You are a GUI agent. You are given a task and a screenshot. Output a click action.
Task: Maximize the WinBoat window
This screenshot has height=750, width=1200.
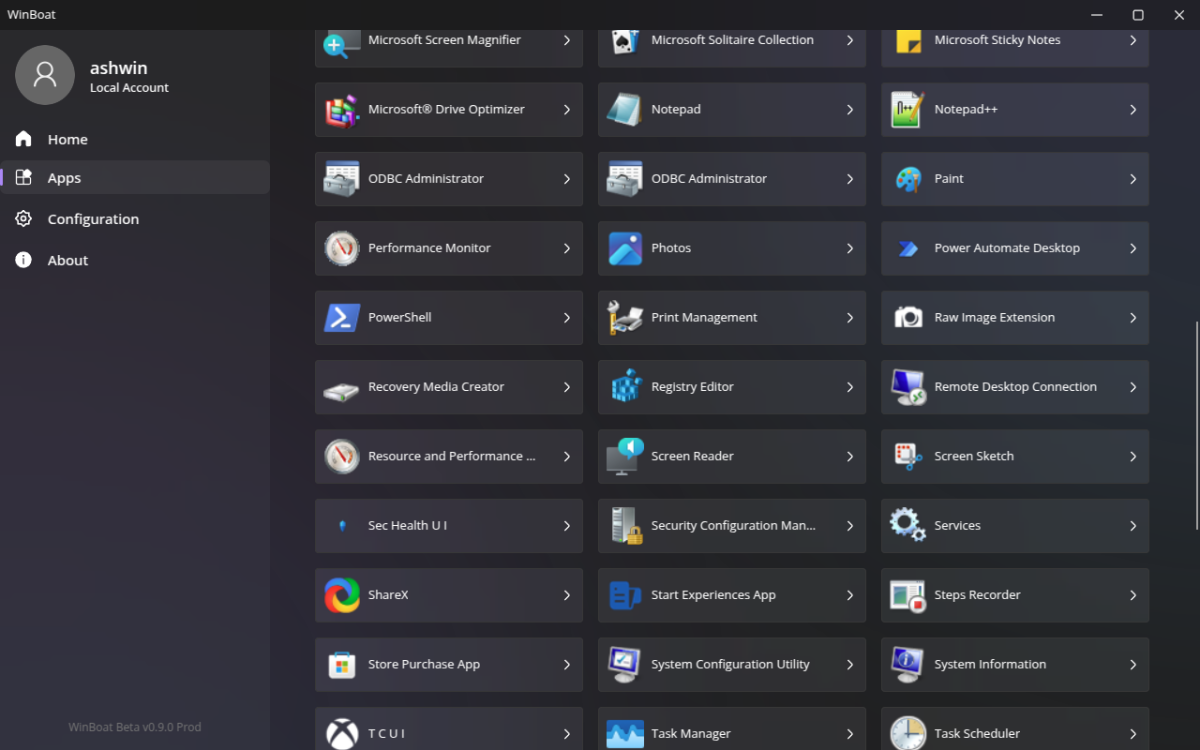[1138, 14]
